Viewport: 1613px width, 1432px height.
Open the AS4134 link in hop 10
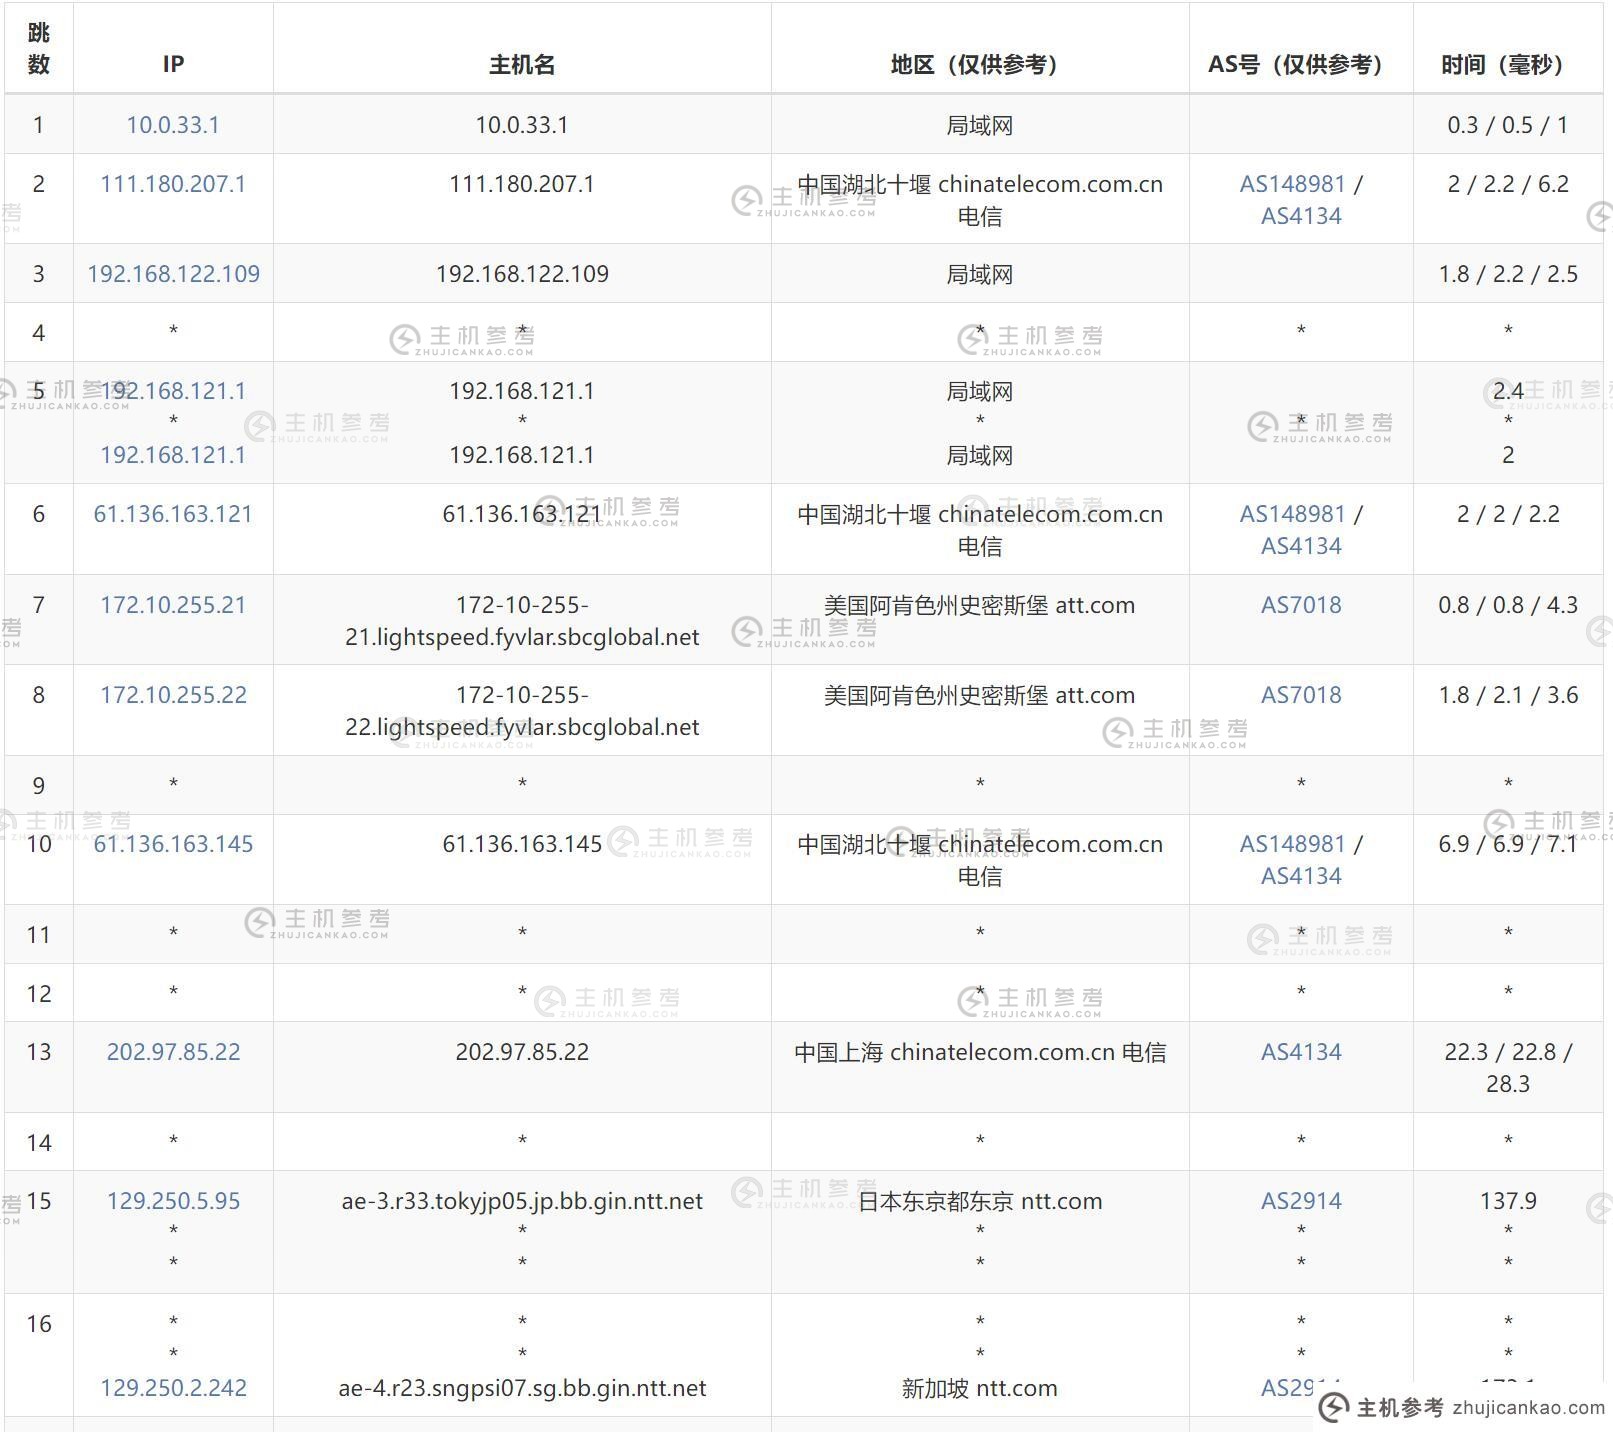tap(1301, 876)
